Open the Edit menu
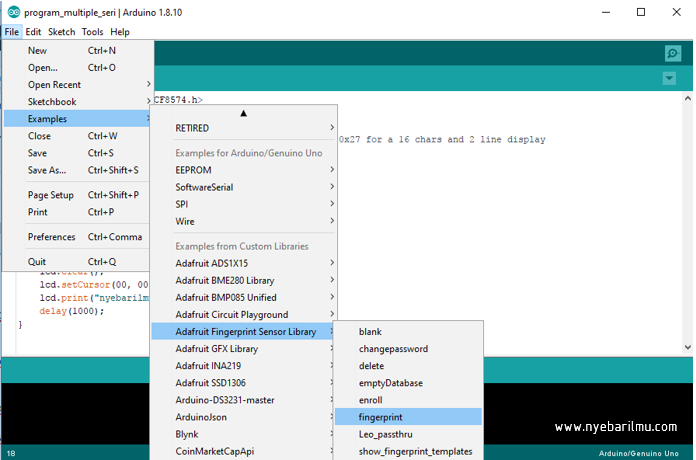Viewport: 696px width, 460px height. [x=33, y=32]
